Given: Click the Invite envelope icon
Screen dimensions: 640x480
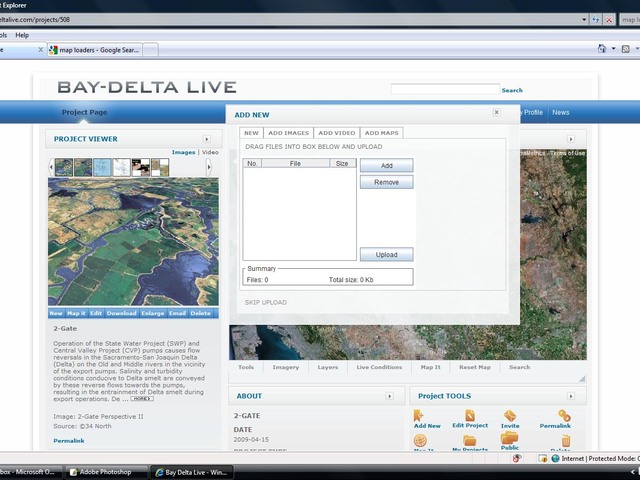Looking at the screenshot, I should pos(510,416).
